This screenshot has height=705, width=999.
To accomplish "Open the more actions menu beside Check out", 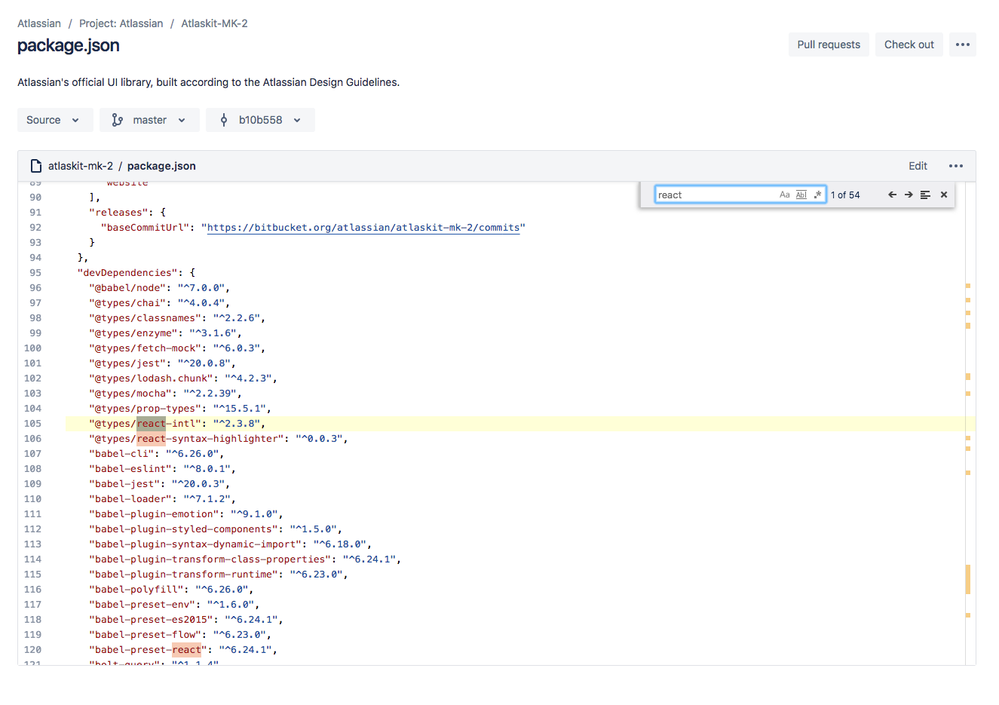I will (x=963, y=45).
